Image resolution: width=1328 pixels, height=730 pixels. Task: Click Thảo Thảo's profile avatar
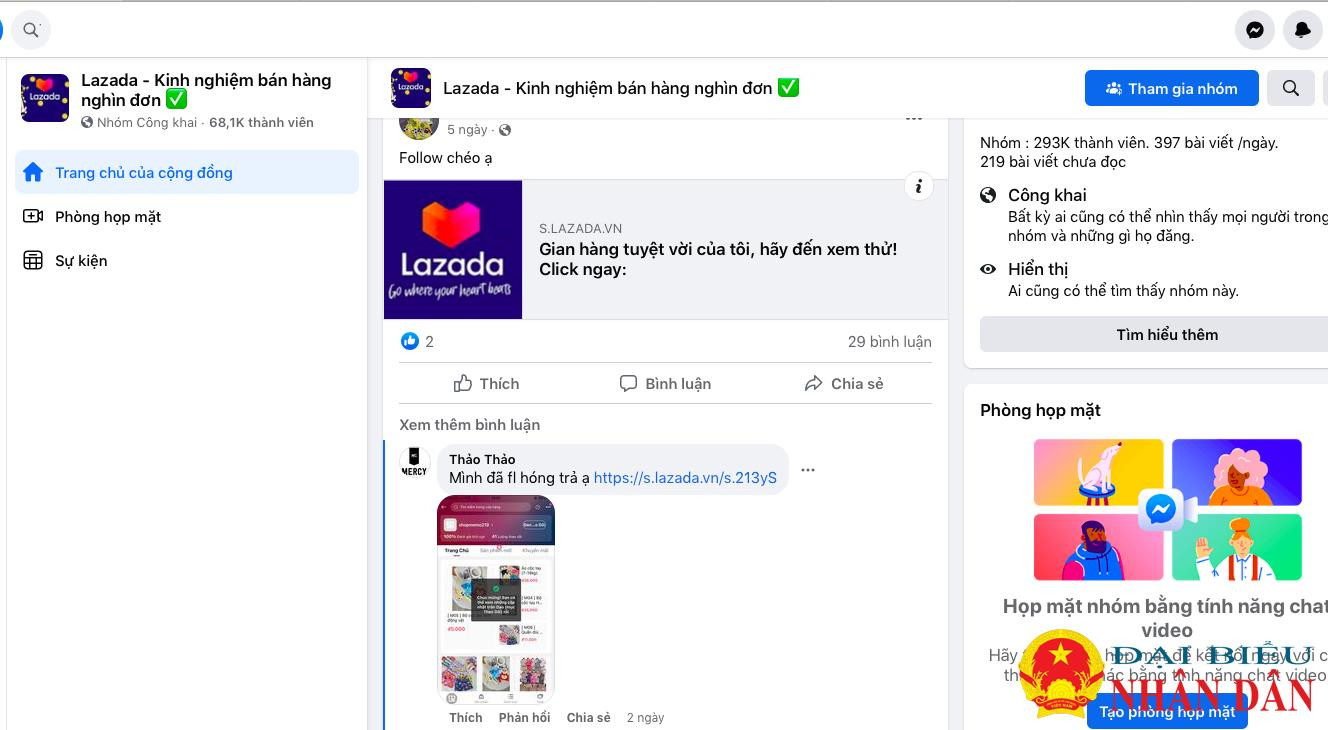pos(415,463)
